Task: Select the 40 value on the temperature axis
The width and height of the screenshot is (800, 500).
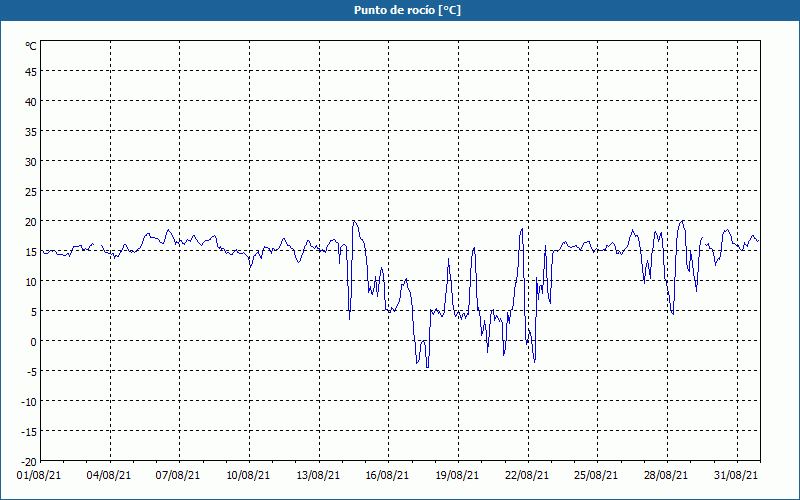Action: (x=31, y=102)
